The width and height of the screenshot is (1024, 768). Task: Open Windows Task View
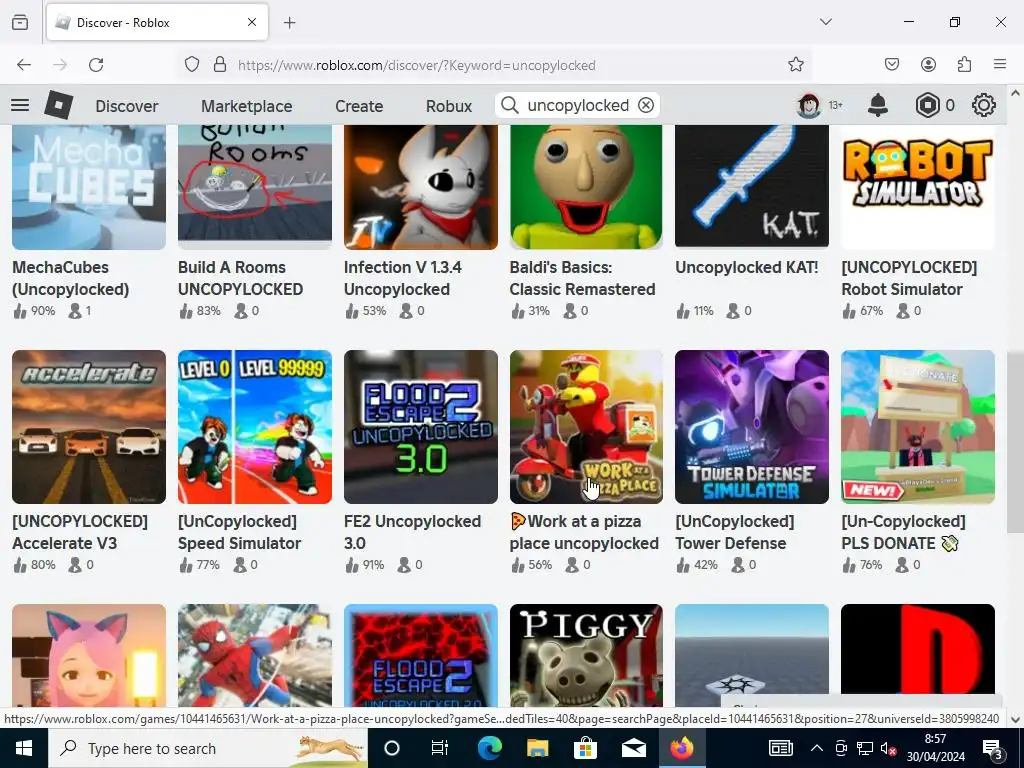point(440,748)
